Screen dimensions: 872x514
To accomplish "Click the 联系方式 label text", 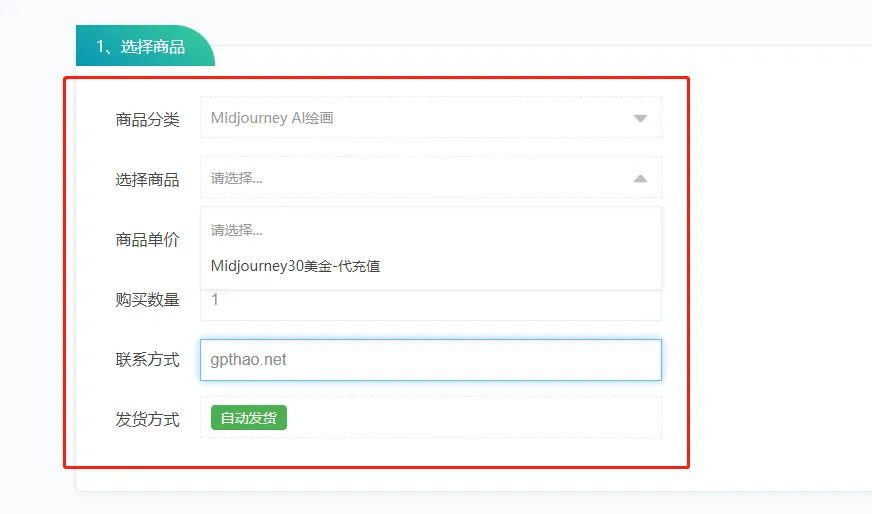I will pyautogui.click(x=147, y=359).
